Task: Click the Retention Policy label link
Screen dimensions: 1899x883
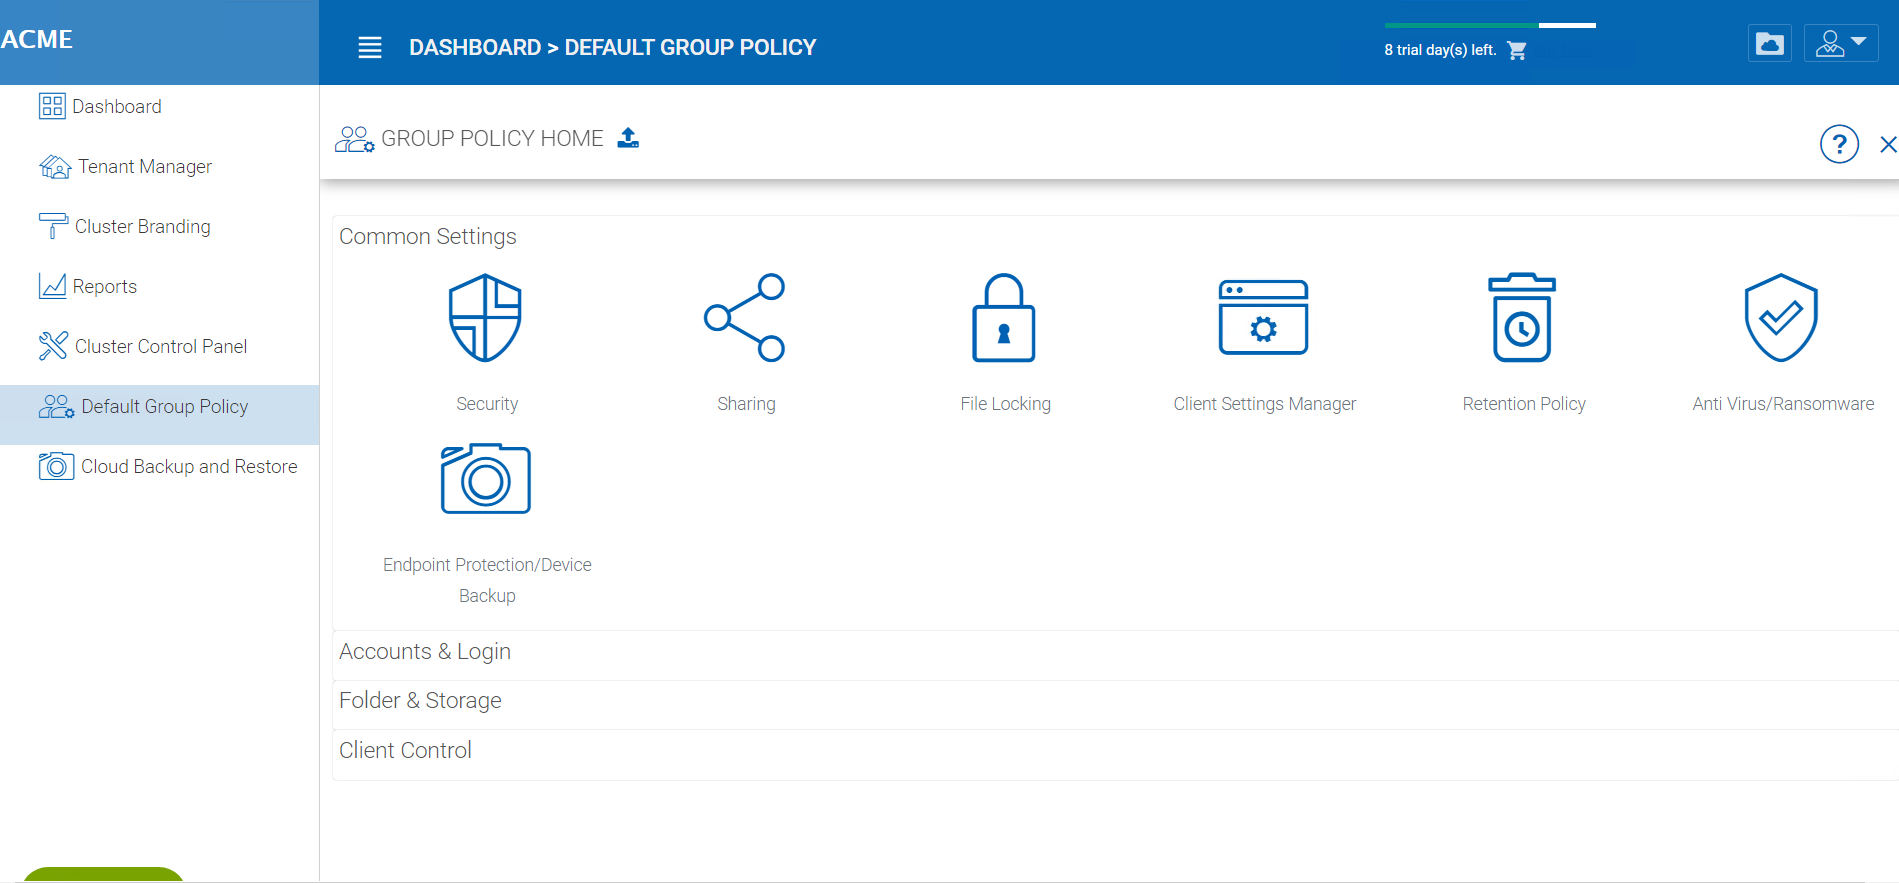Action: [1524, 404]
